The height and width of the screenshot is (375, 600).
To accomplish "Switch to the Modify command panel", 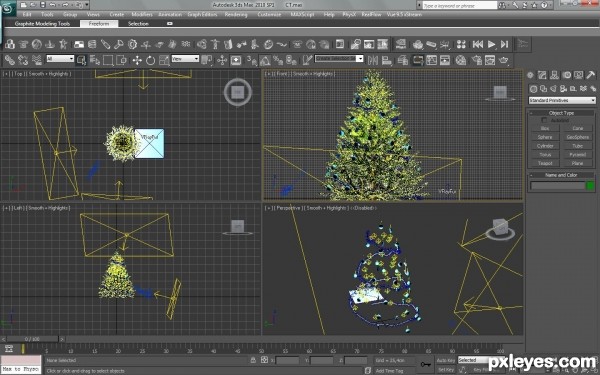I will tap(542, 75).
